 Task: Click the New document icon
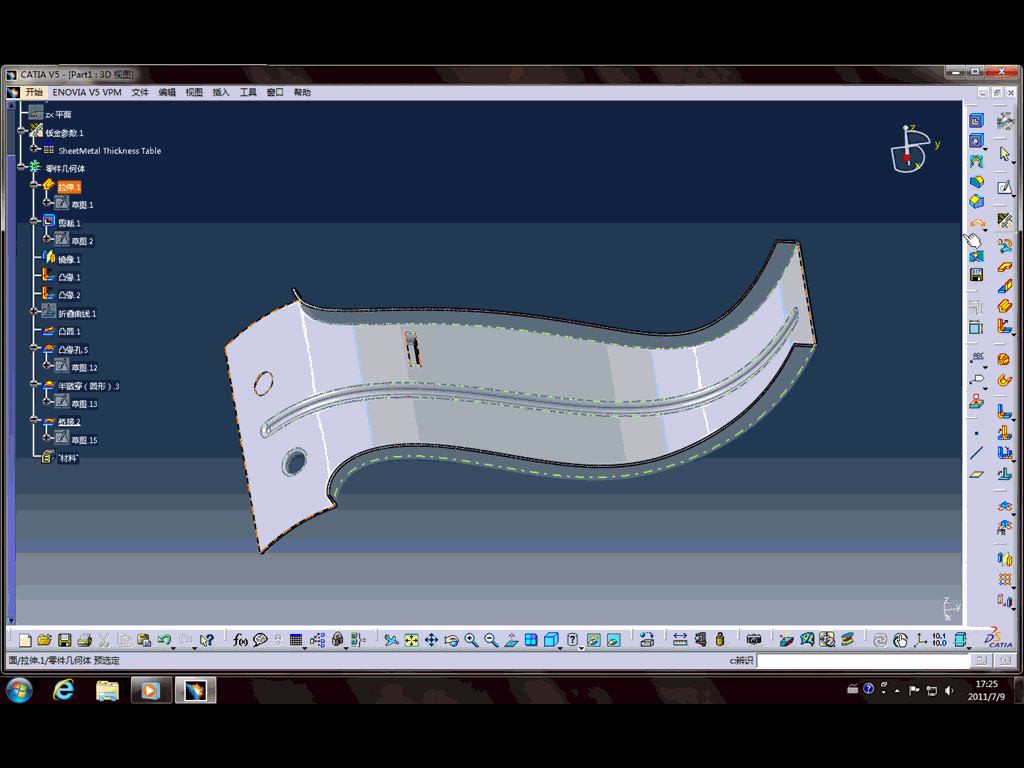point(25,640)
